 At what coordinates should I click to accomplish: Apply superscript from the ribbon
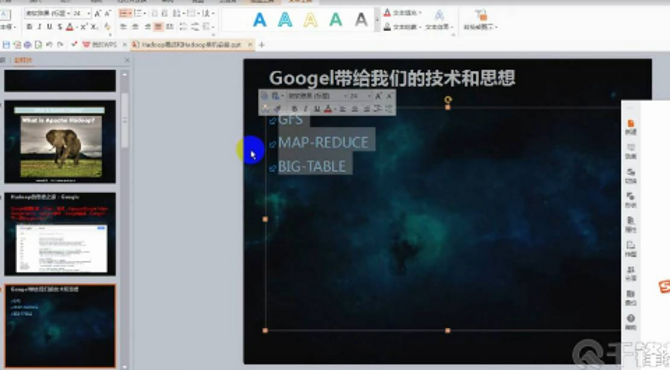[83, 26]
